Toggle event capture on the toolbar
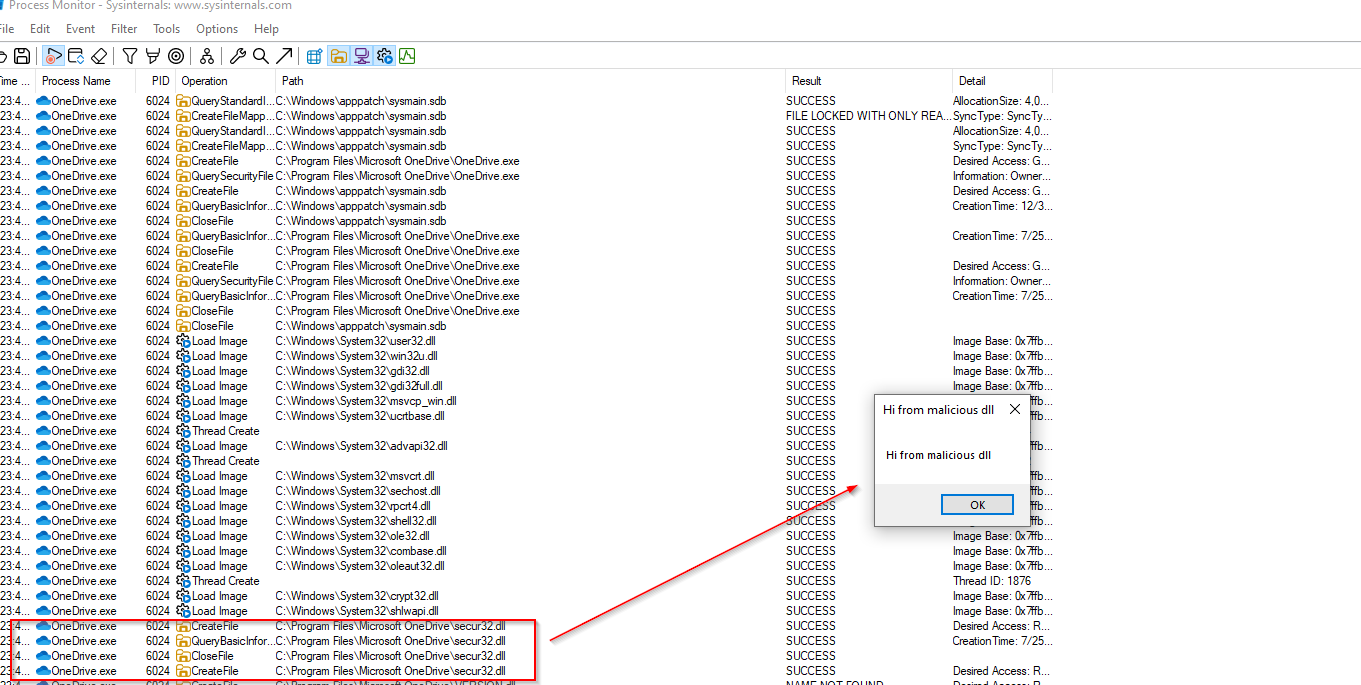Viewport: 1361px width, 685px height. click(54, 56)
